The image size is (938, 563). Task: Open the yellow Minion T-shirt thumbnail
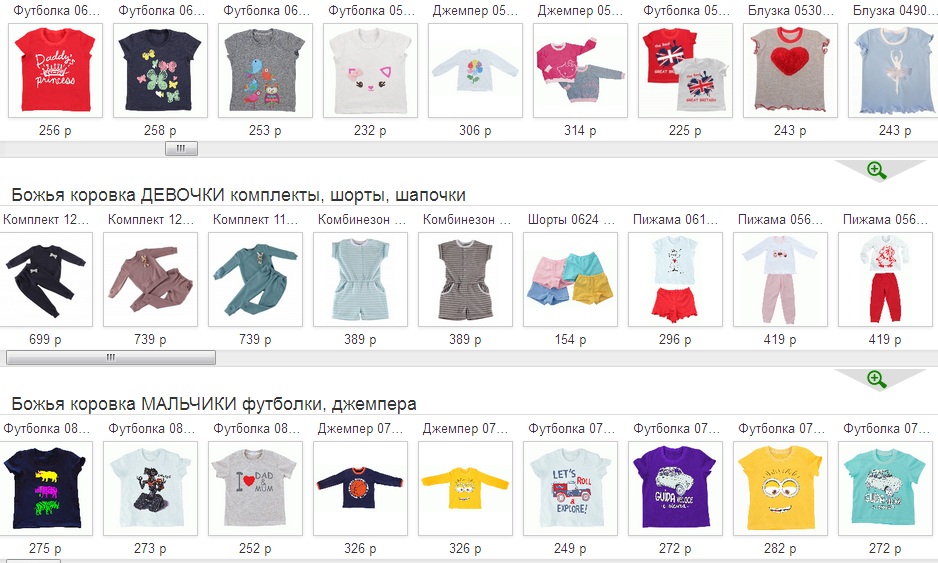pyautogui.click(x=780, y=489)
